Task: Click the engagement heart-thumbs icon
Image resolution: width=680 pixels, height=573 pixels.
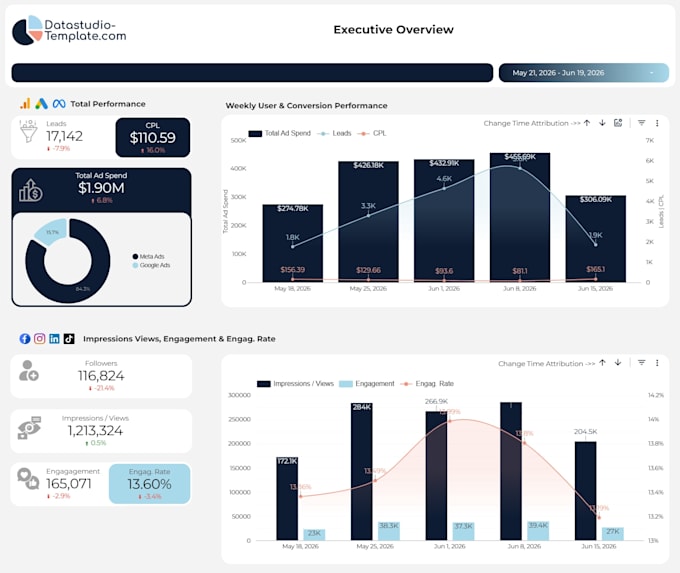Action: [x=28, y=479]
